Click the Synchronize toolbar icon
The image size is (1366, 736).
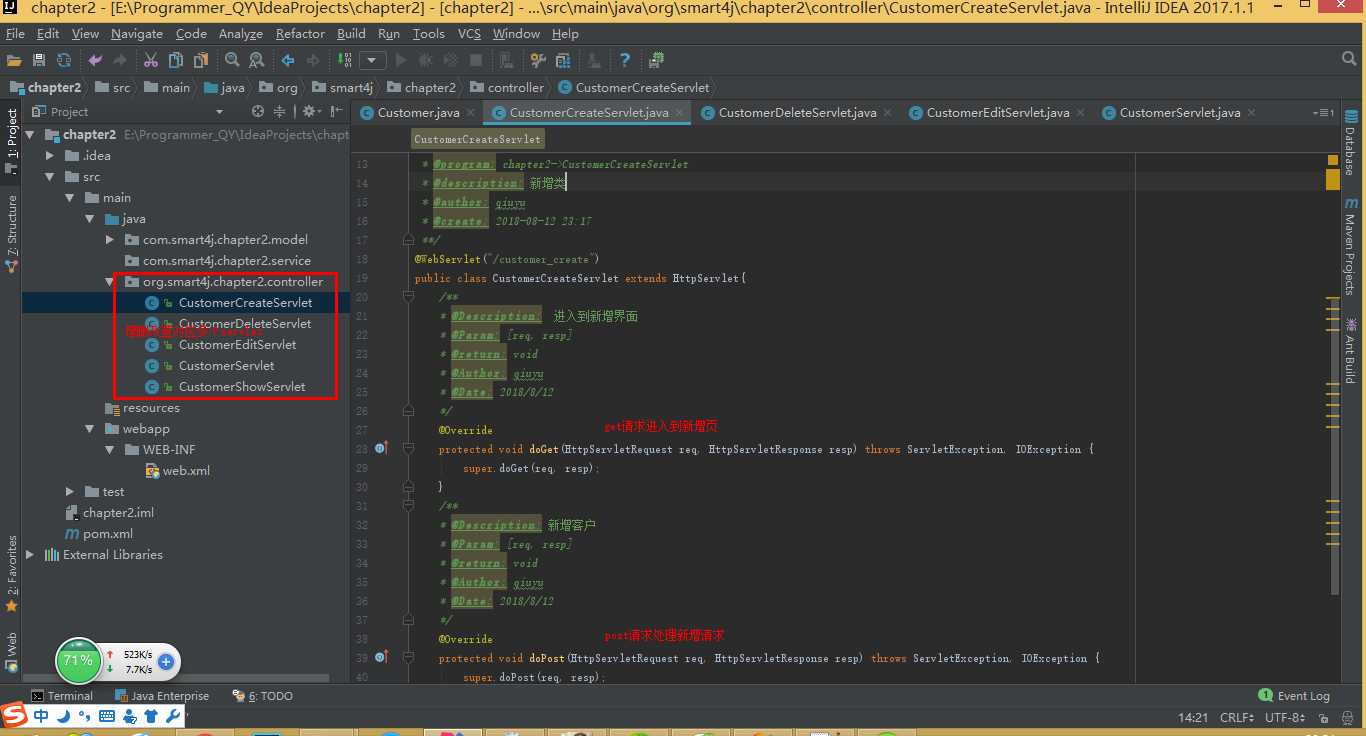pos(63,60)
